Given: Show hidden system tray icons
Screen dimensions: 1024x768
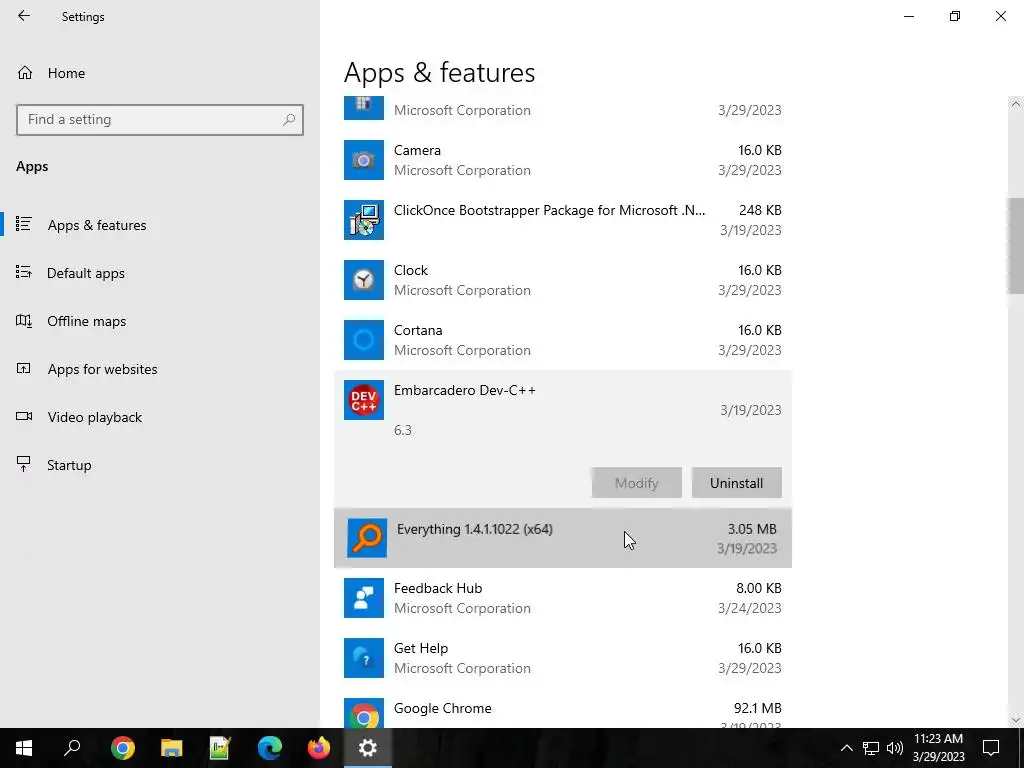Looking at the screenshot, I should pyautogui.click(x=846, y=748).
